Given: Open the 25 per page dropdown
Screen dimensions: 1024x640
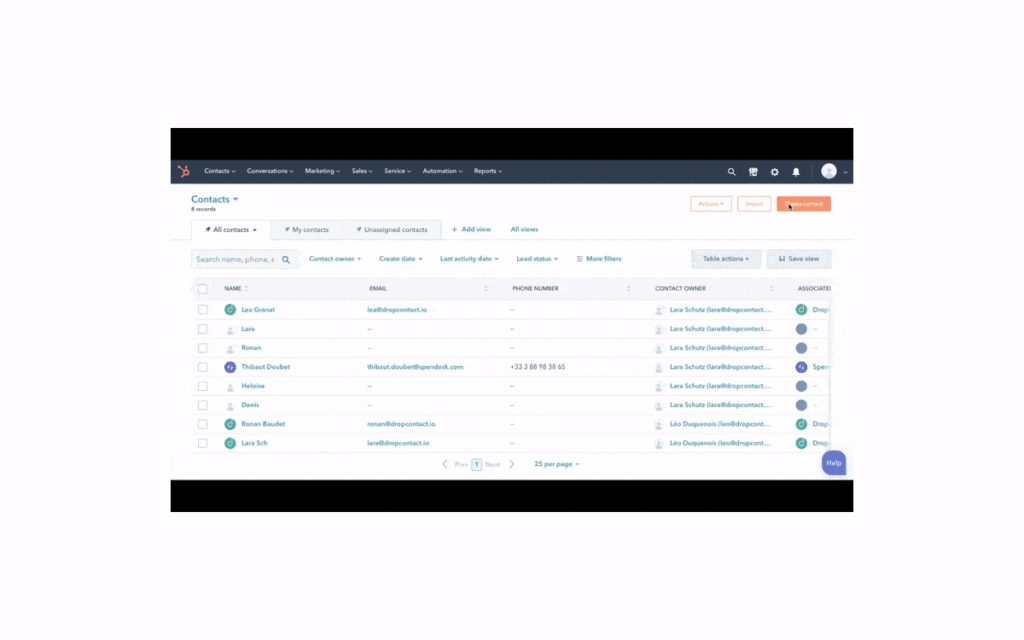Looking at the screenshot, I should pos(556,464).
